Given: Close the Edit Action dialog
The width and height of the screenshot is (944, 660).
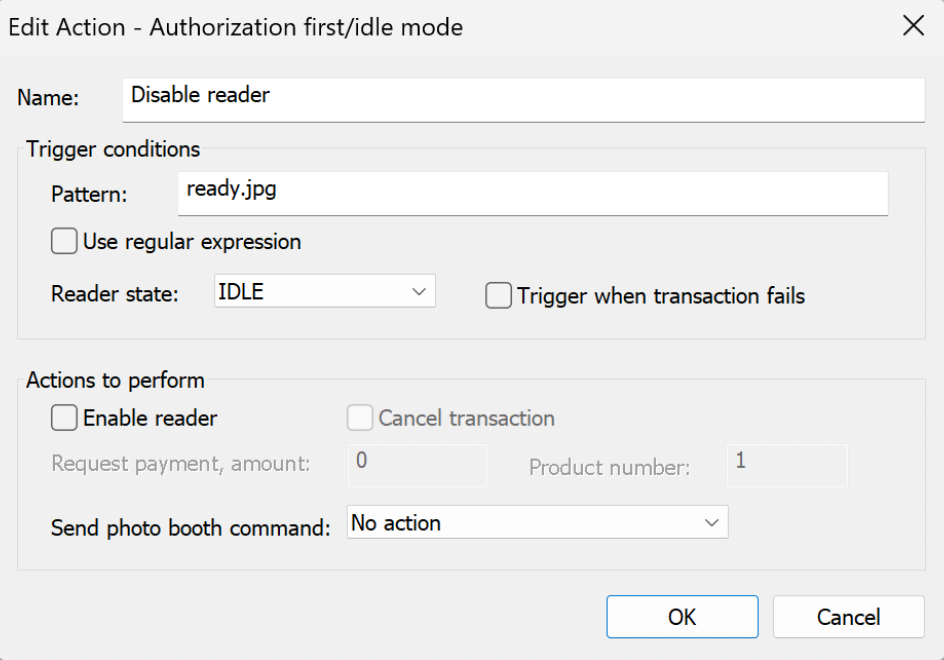Looking at the screenshot, I should [x=913, y=27].
